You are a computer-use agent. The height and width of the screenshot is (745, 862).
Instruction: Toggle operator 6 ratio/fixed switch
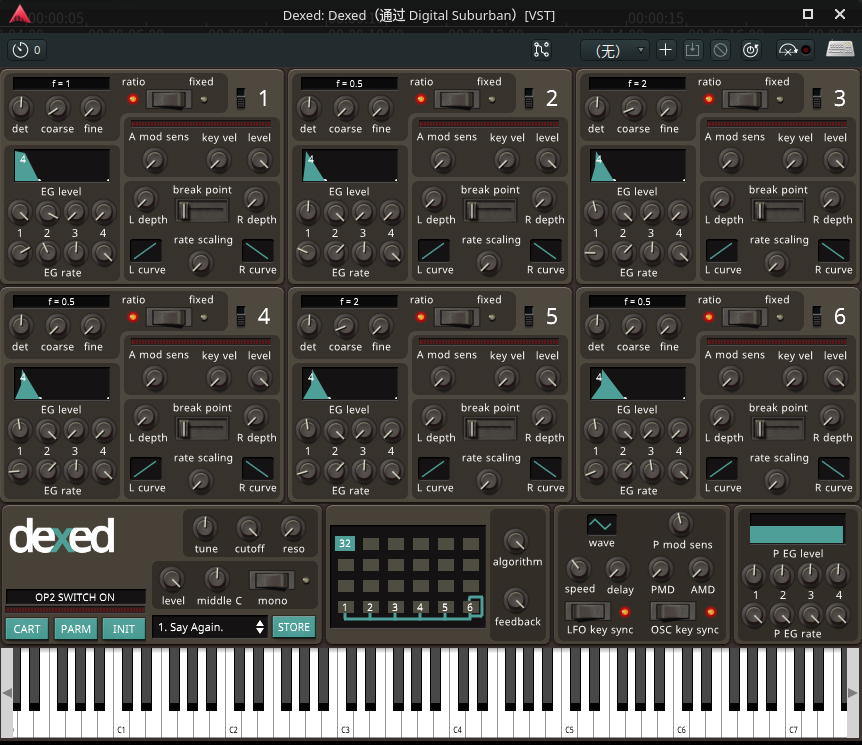click(x=745, y=317)
